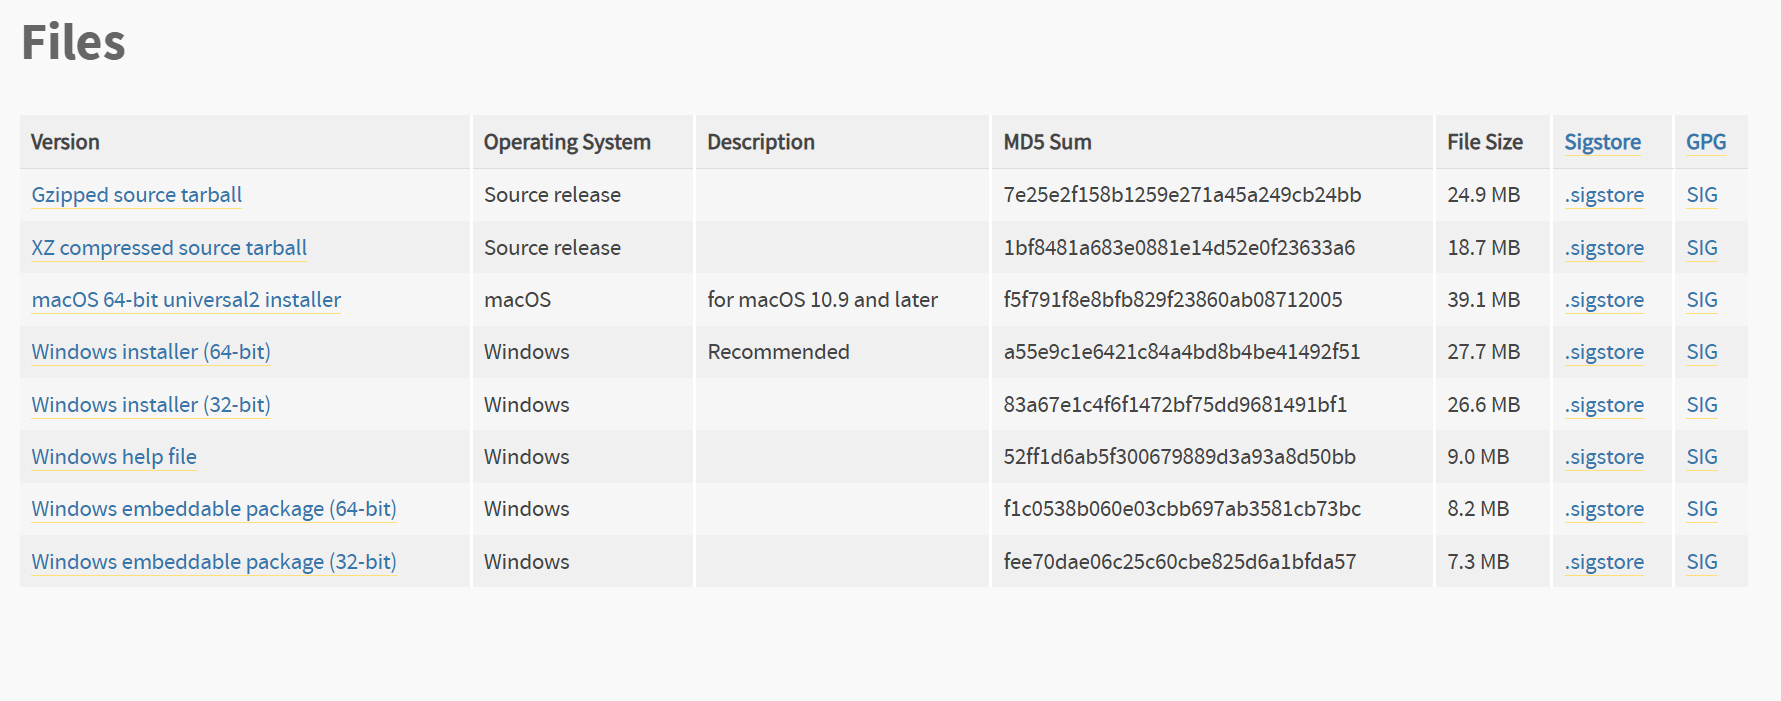Open the Gzipped source tarball link
The image size is (1781, 701).
[136, 195]
